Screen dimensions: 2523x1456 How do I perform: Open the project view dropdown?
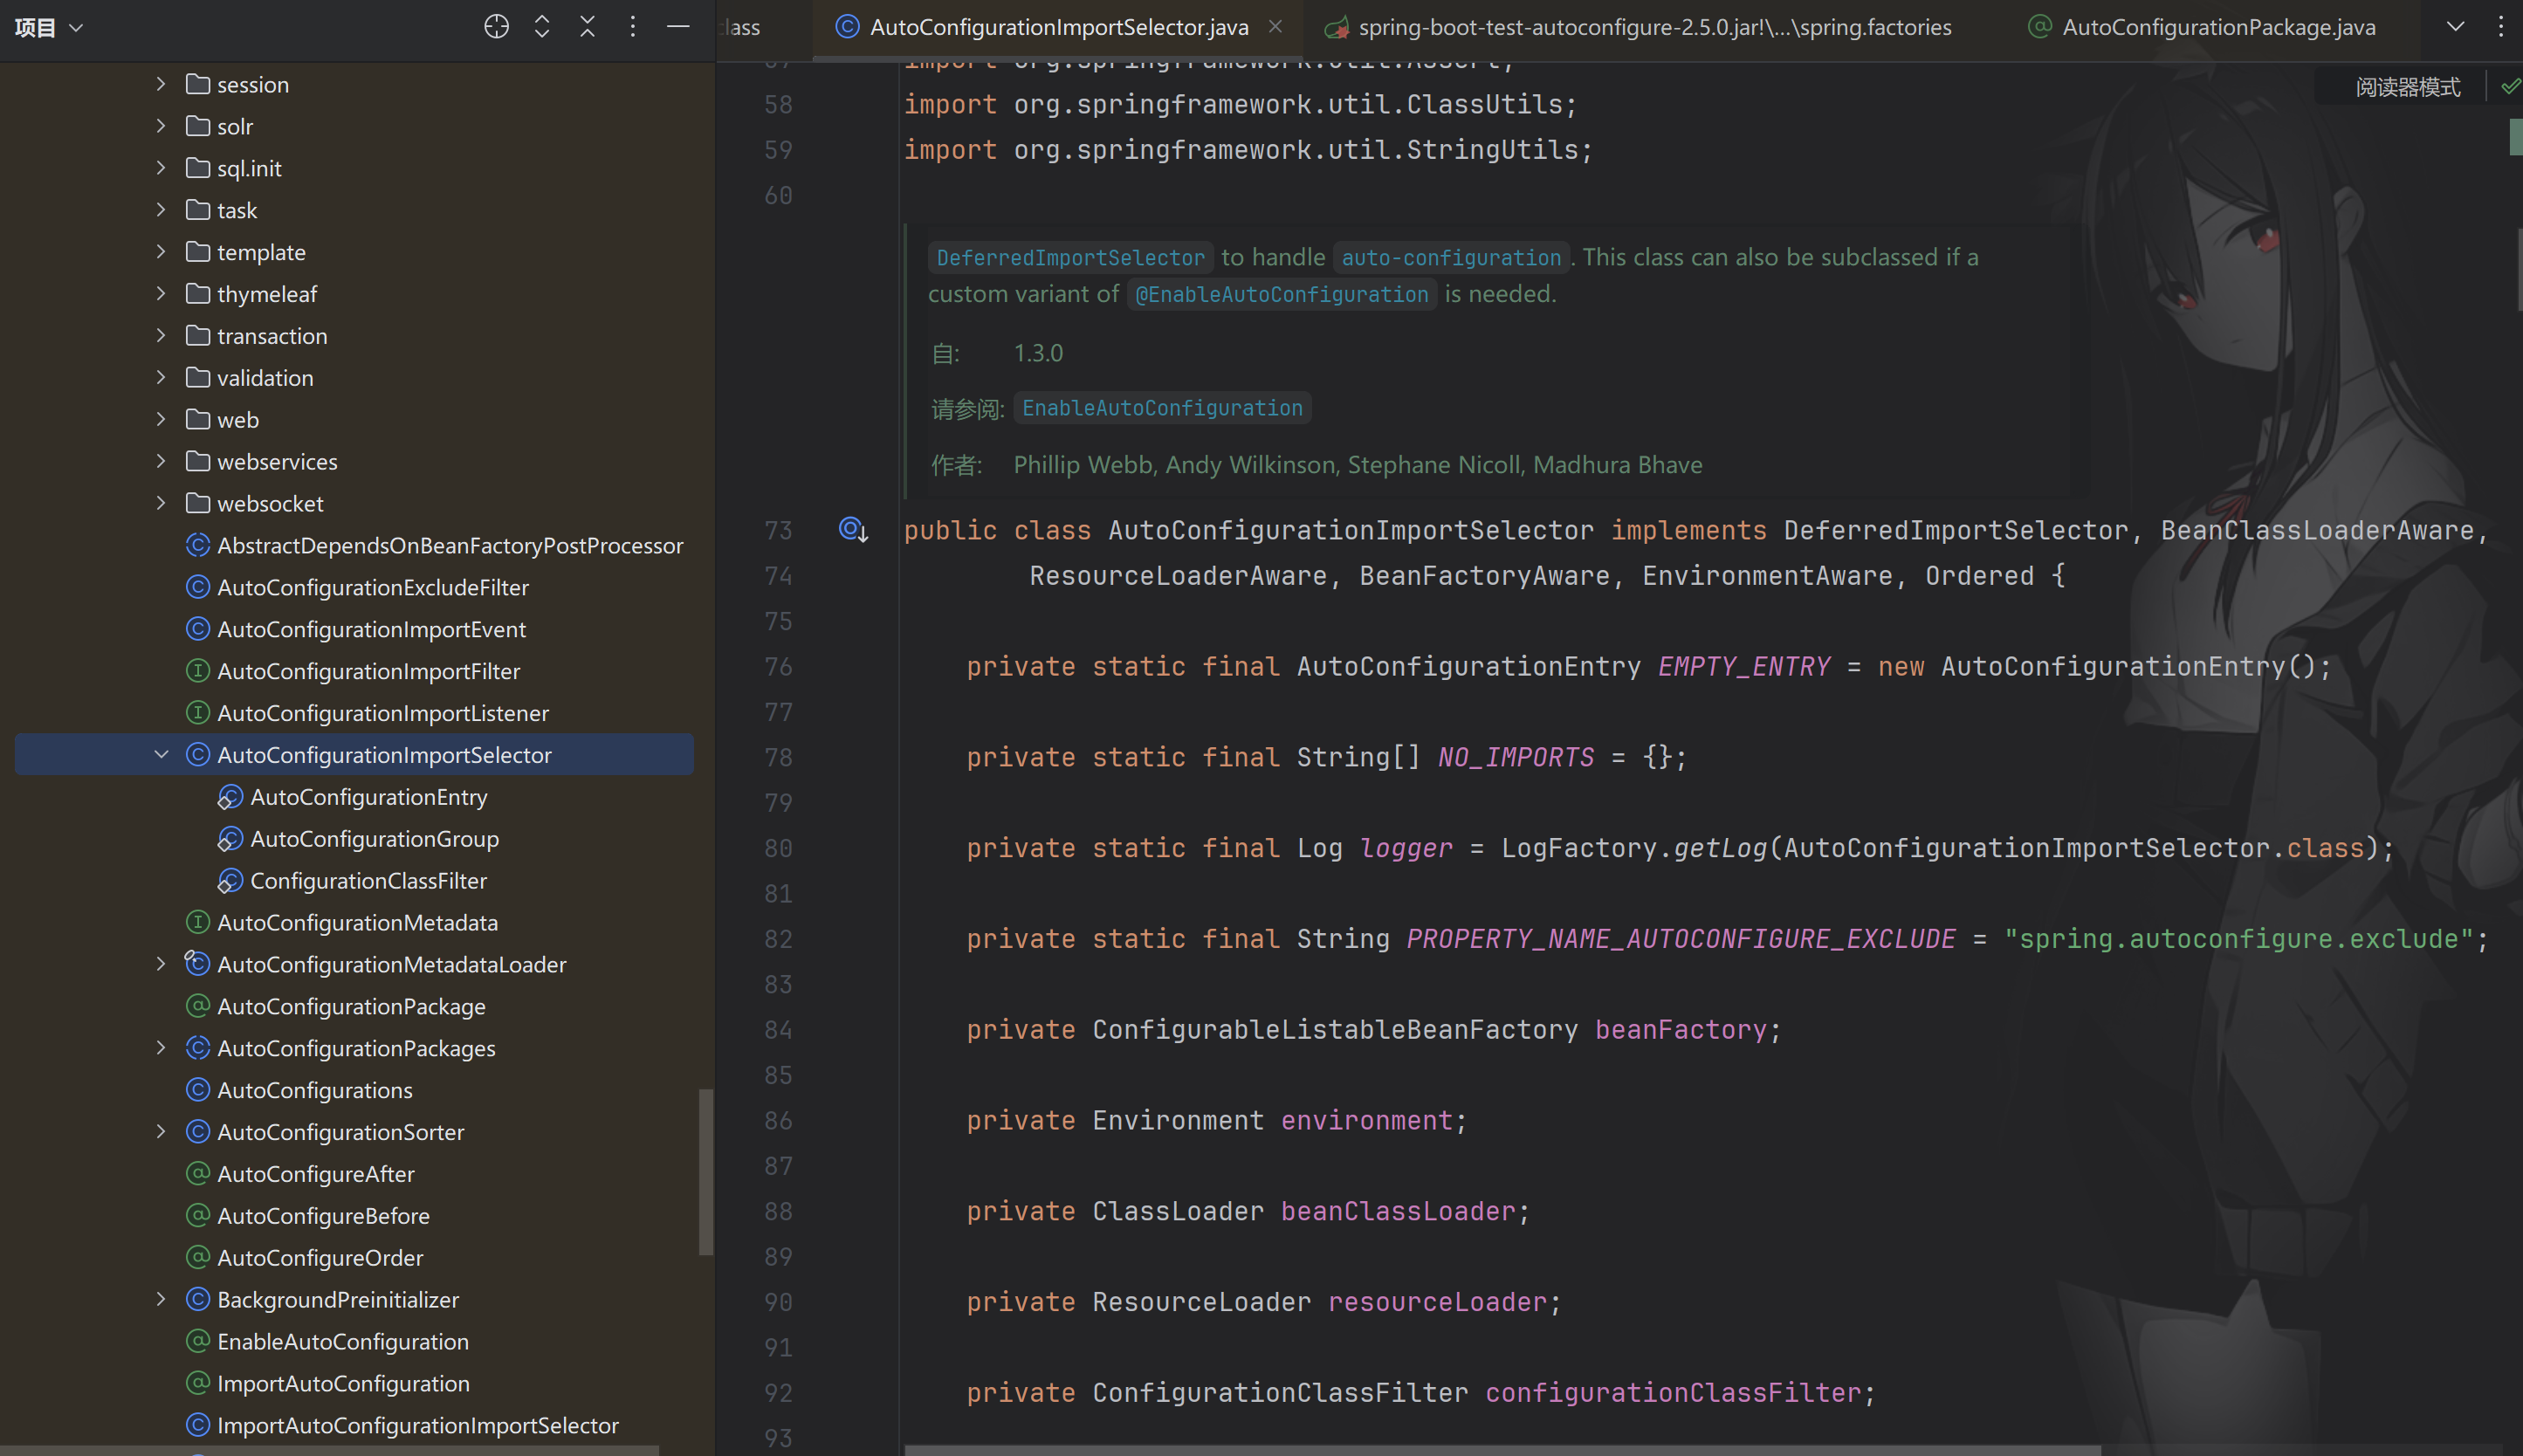[48, 27]
